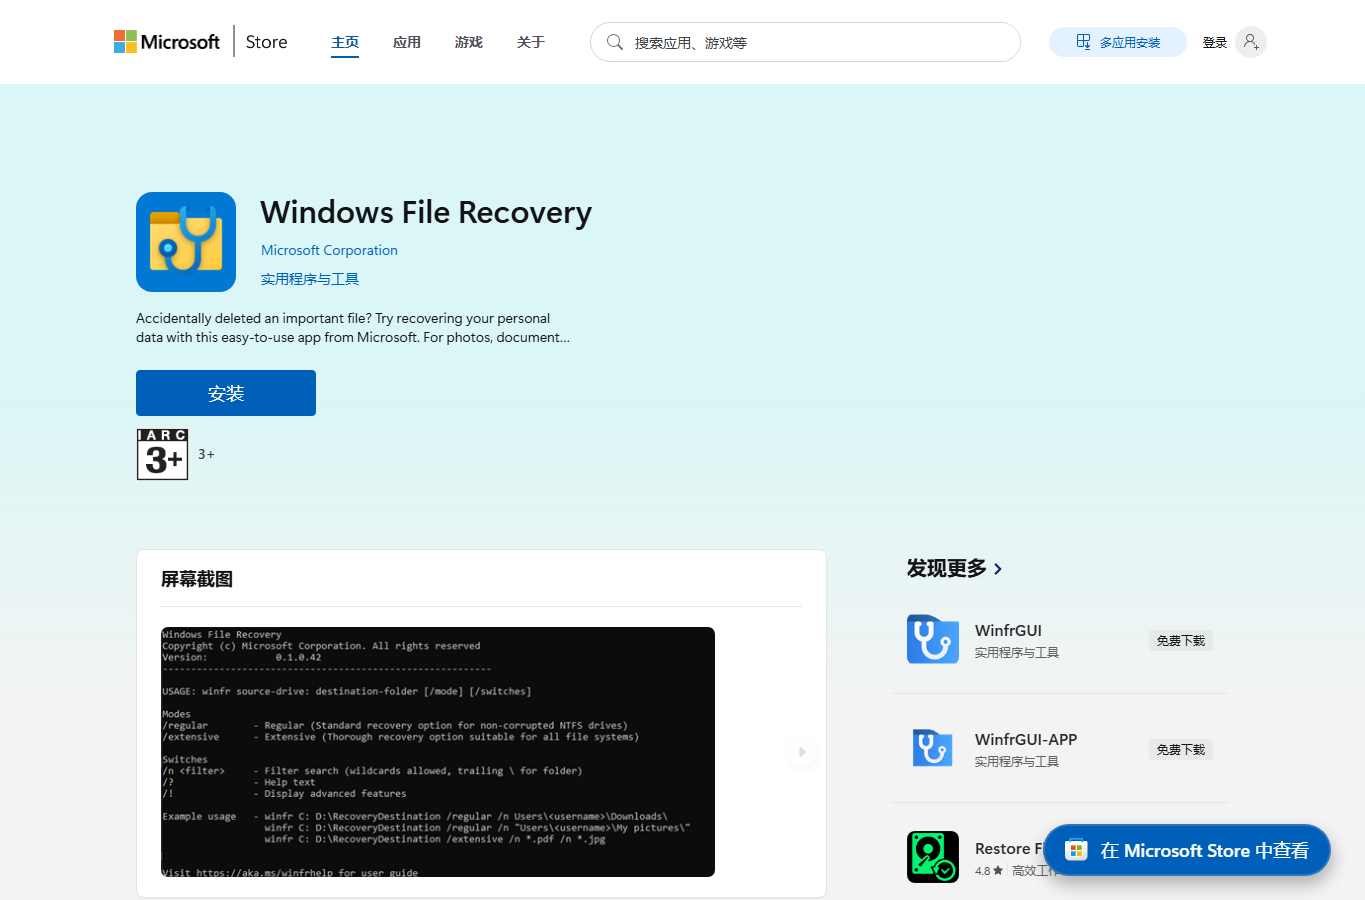The width and height of the screenshot is (1365, 900).
Task: Click 免费下载 for WinfrGUI-APP
Action: tap(1181, 749)
